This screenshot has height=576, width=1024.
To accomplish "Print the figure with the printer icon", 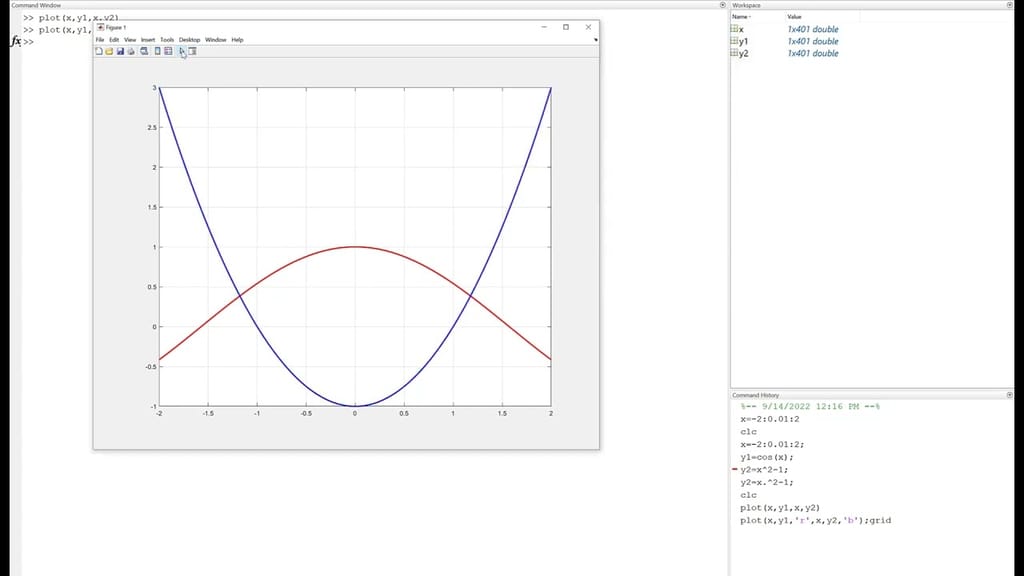I will (x=131, y=51).
